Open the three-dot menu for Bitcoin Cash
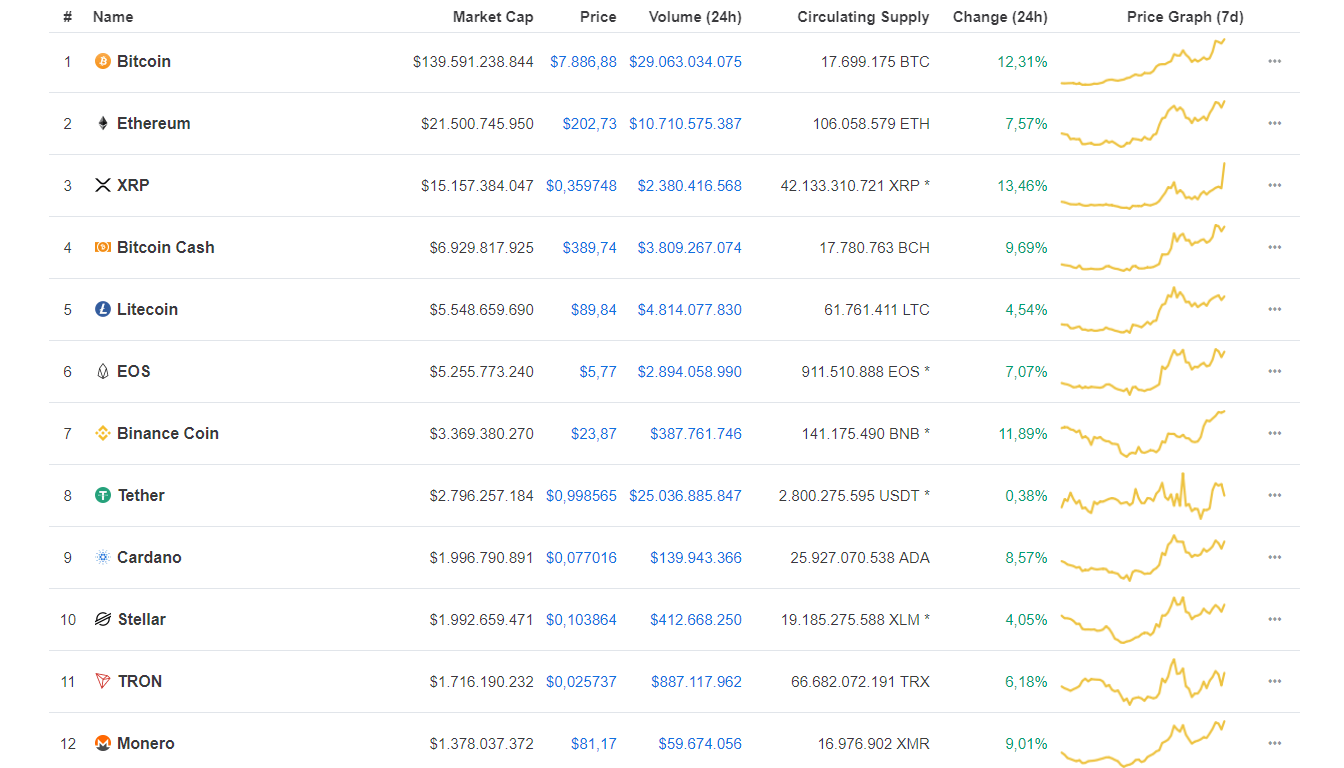This screenshot has width=1344, height=768. coord(1274,248)
